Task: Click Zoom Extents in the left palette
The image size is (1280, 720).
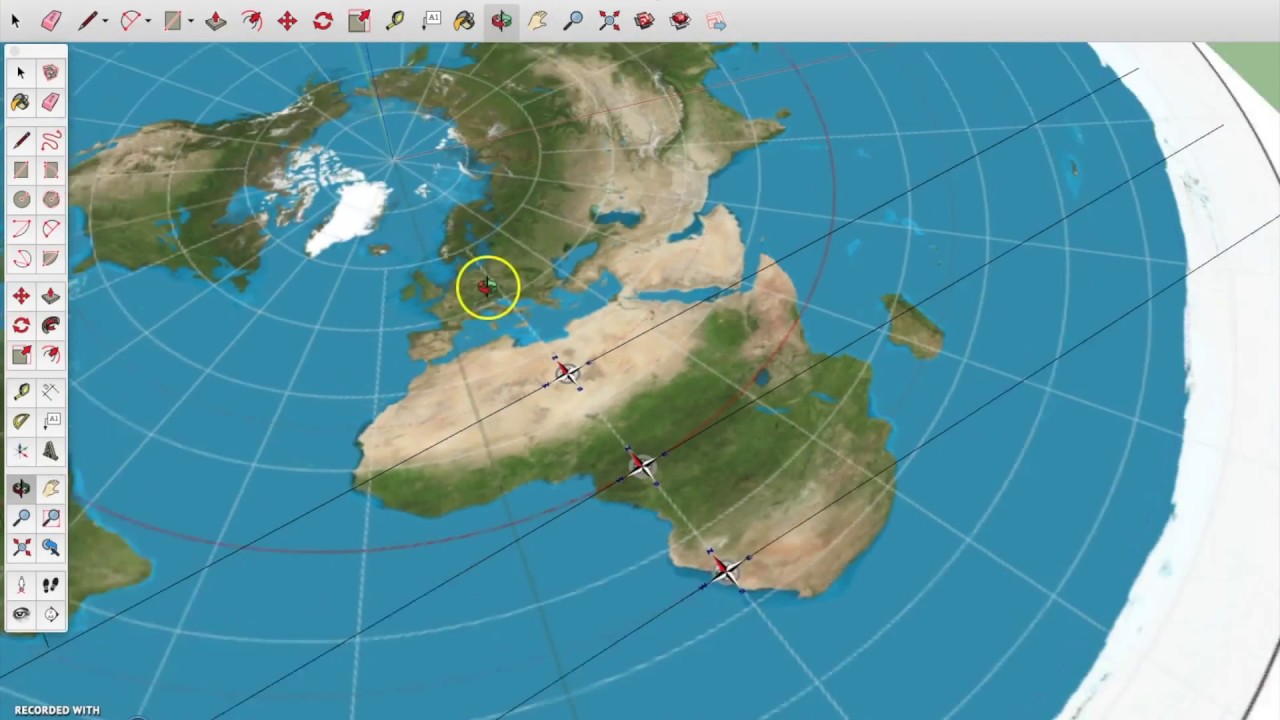Action: point(21,547)
